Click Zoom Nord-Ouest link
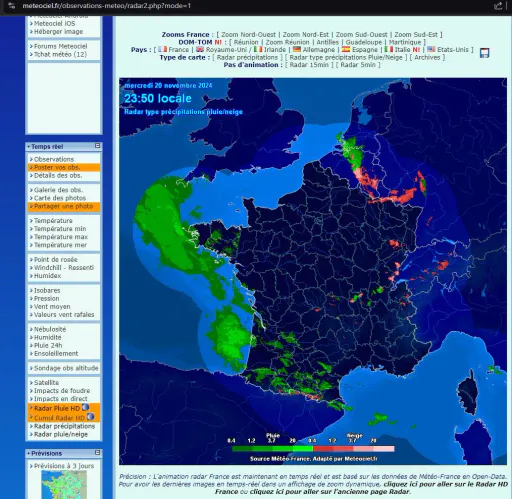 click(248, 35)
